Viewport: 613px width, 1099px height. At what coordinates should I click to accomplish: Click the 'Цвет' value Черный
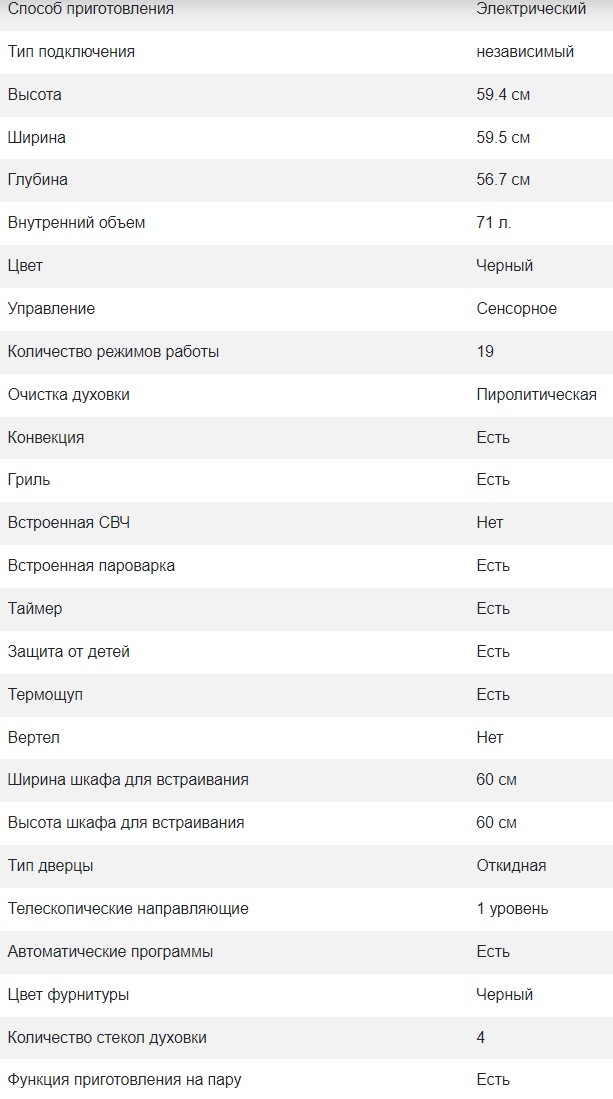505,266
